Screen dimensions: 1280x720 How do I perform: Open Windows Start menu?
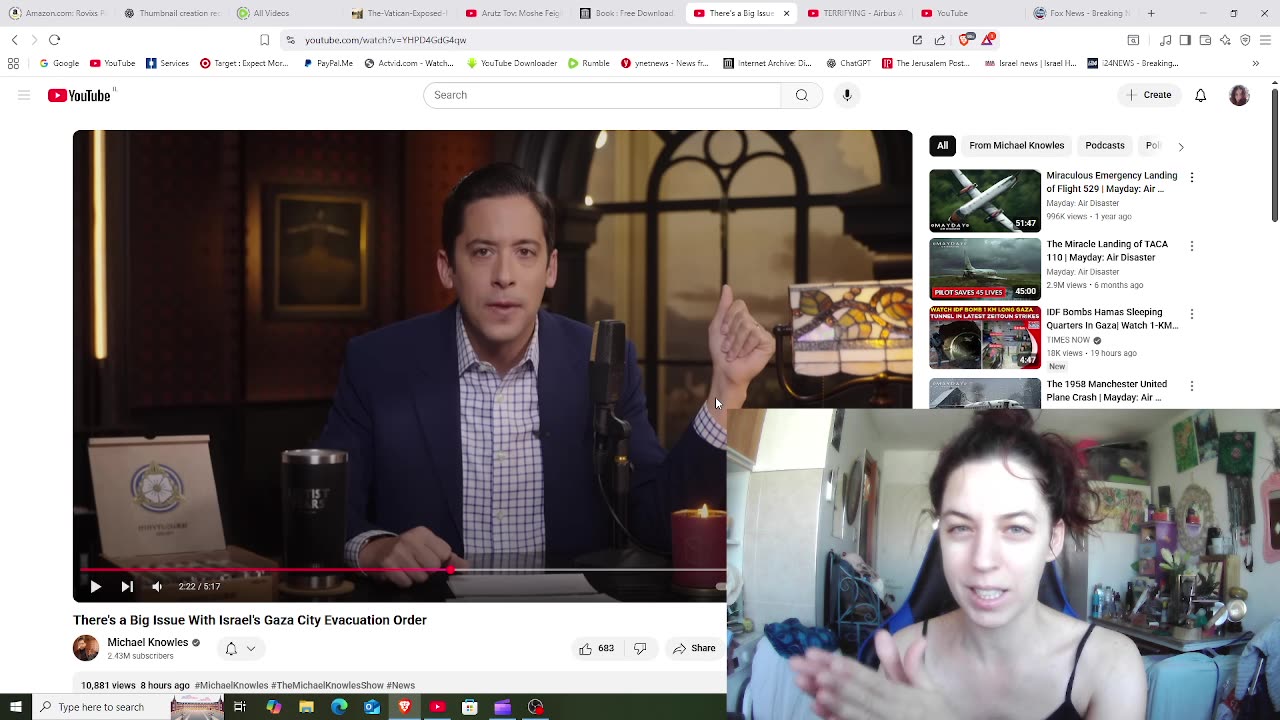tap(16, 707)
